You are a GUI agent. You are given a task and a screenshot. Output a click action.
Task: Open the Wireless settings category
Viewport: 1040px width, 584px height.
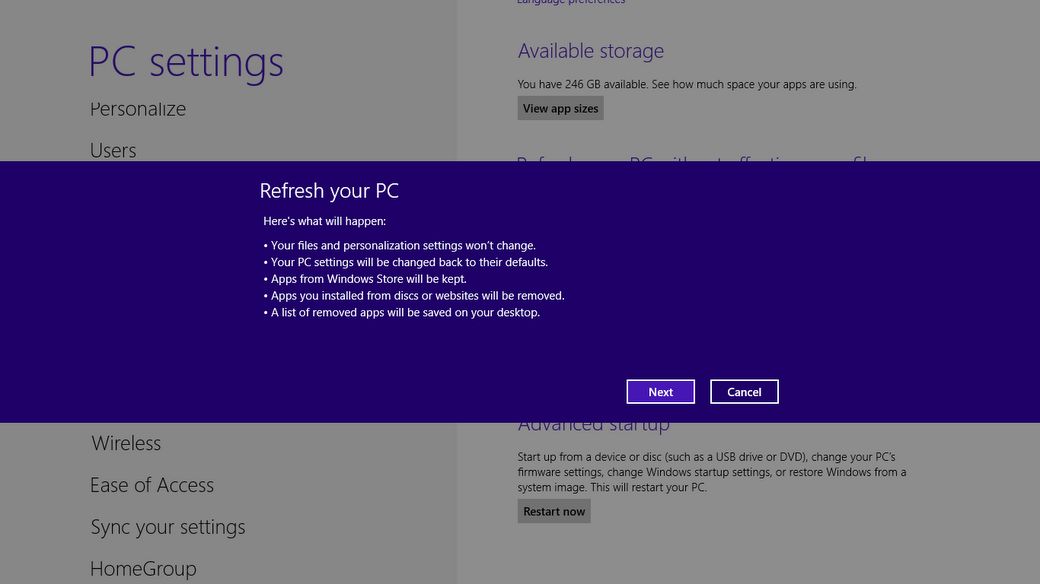(x=126, y=443)
